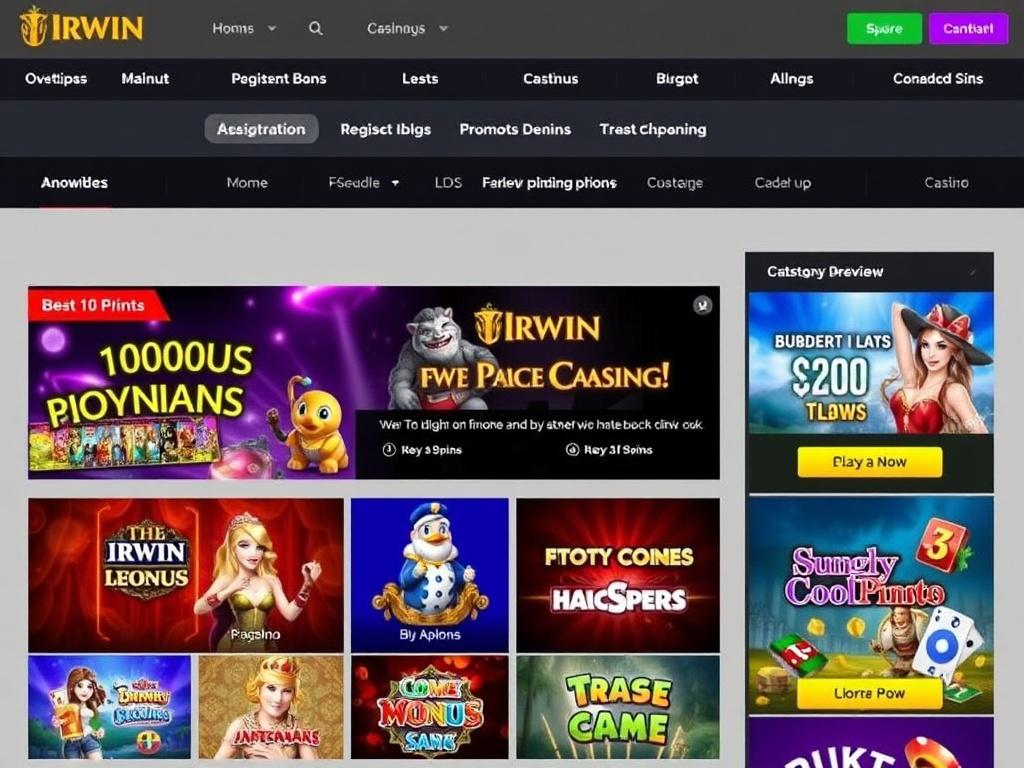Click the Rey 31 Spins clock icon

[572, 449]
